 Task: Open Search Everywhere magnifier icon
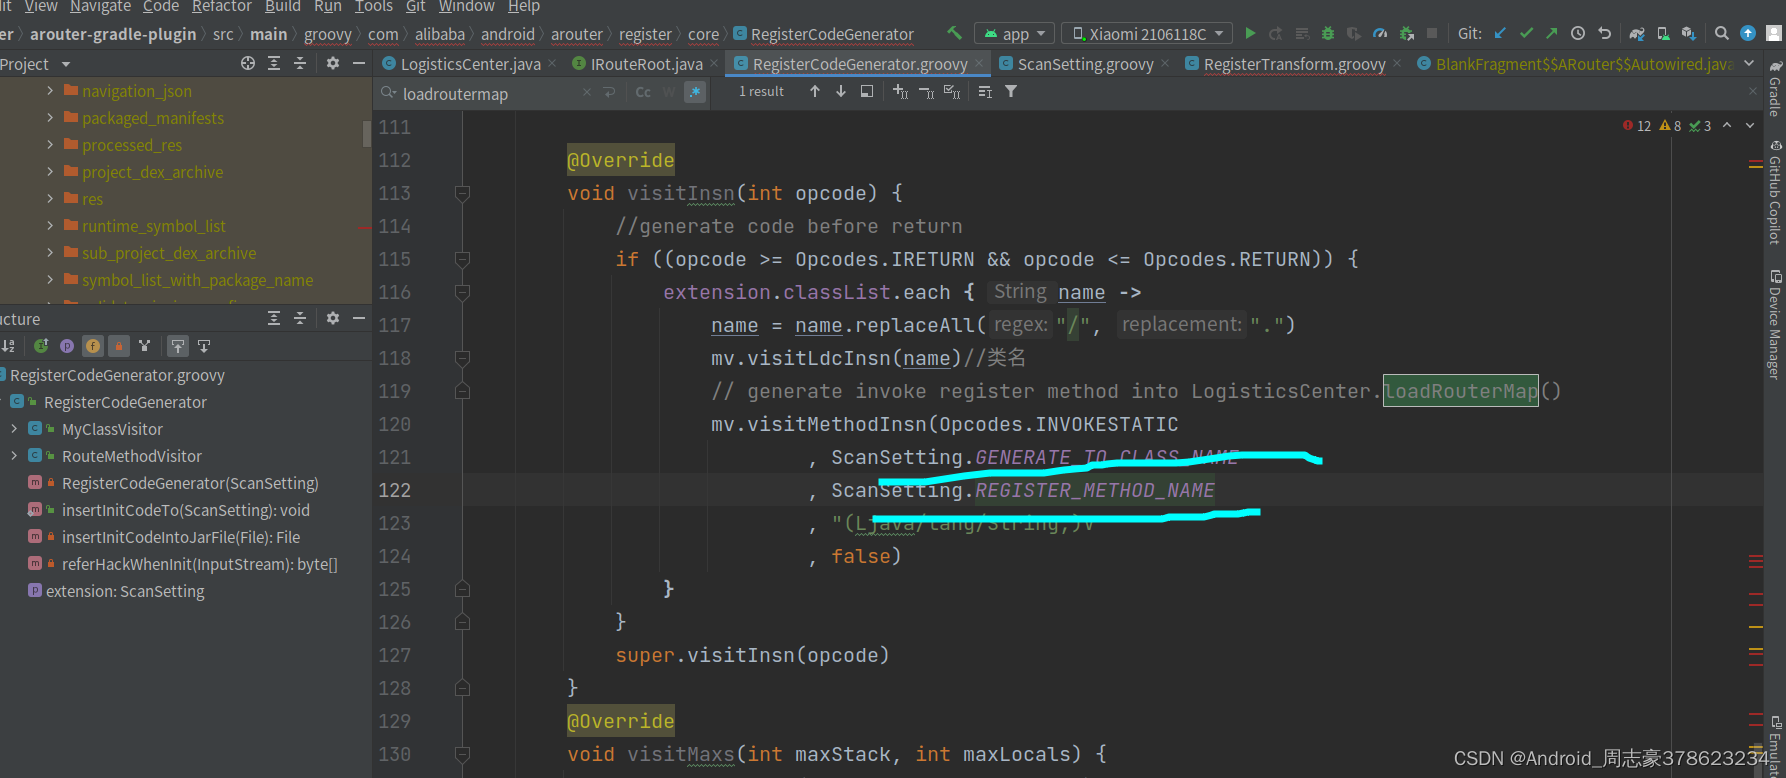click(x=1722, y=33)
